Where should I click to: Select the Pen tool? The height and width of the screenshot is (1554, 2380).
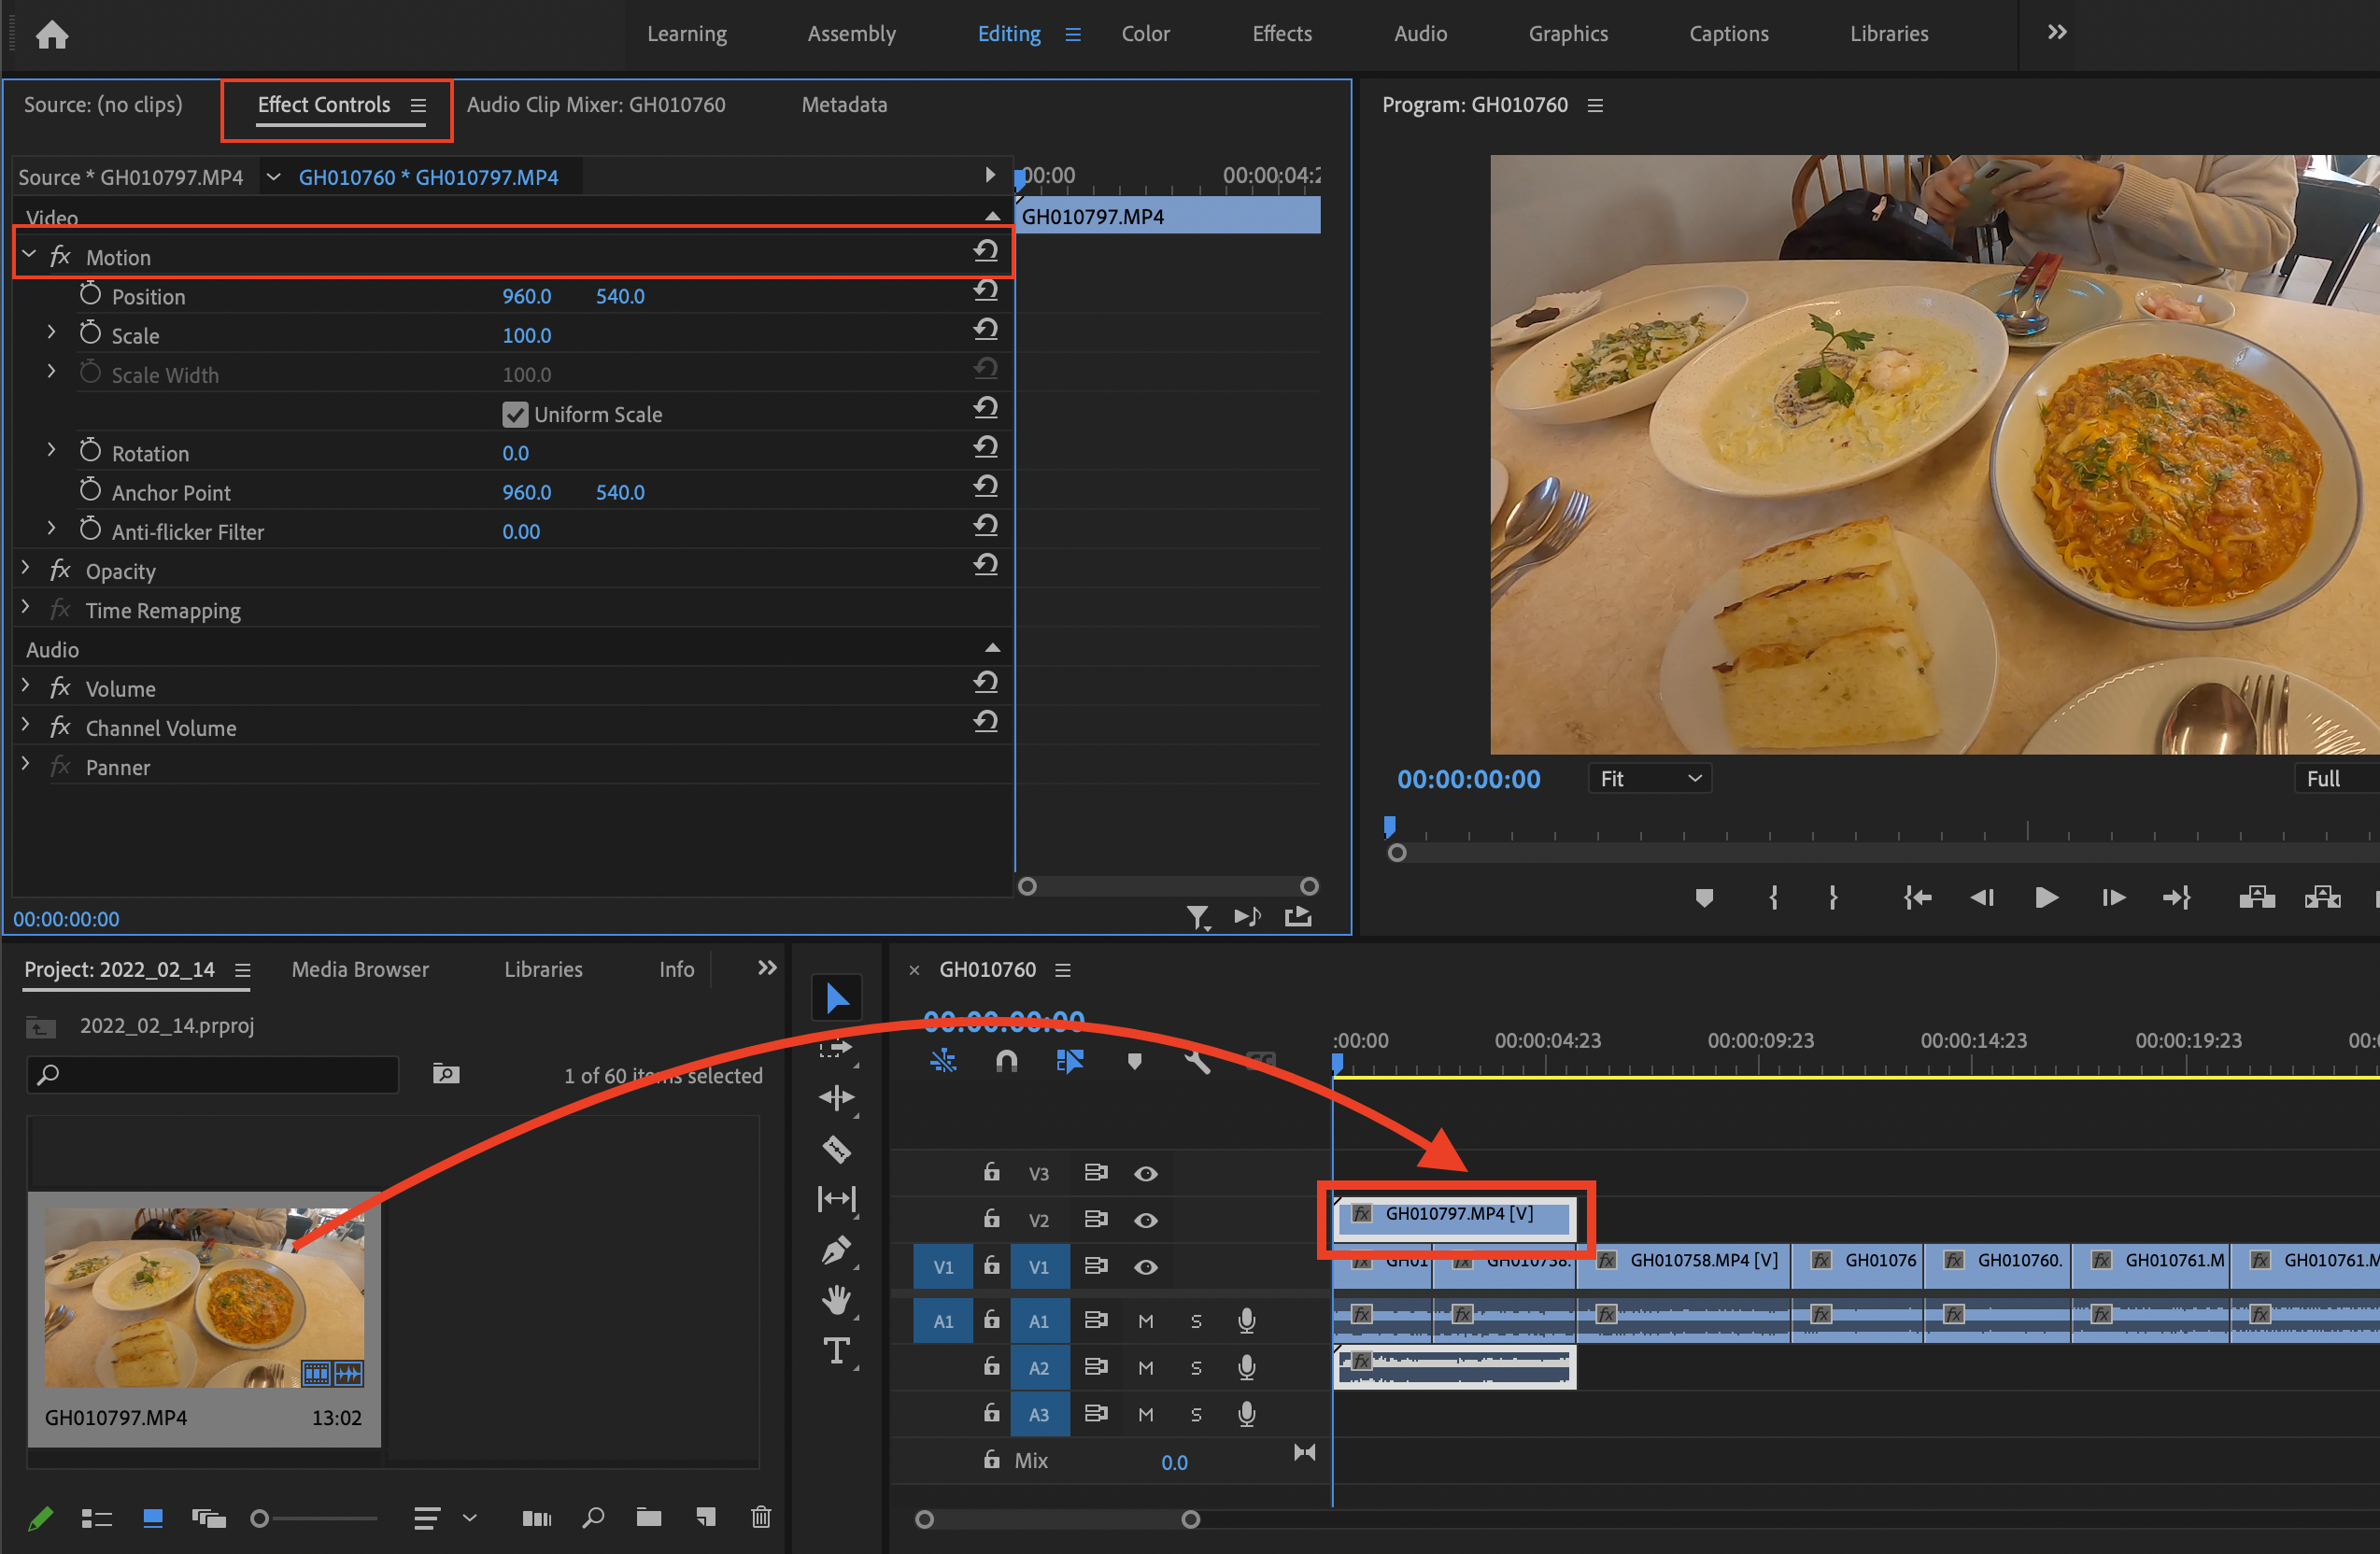(x=836, y=1250)
